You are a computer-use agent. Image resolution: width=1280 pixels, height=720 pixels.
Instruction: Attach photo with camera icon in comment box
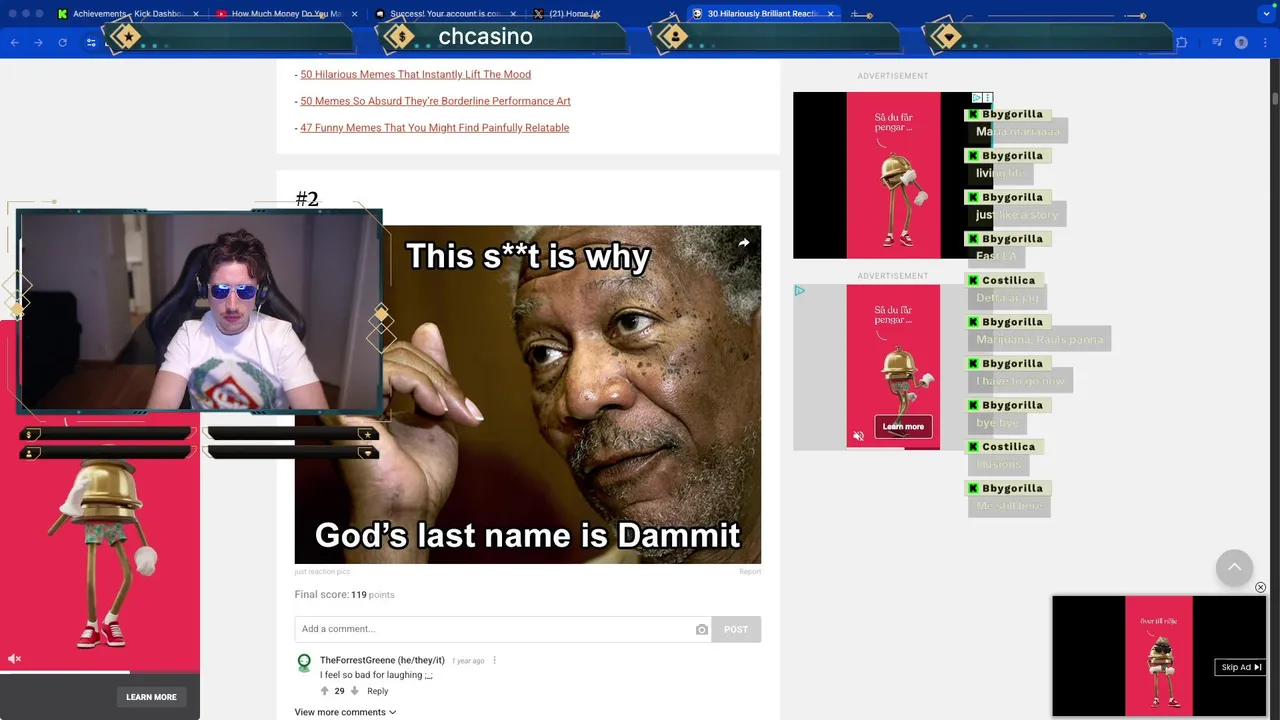coord(701,629)
